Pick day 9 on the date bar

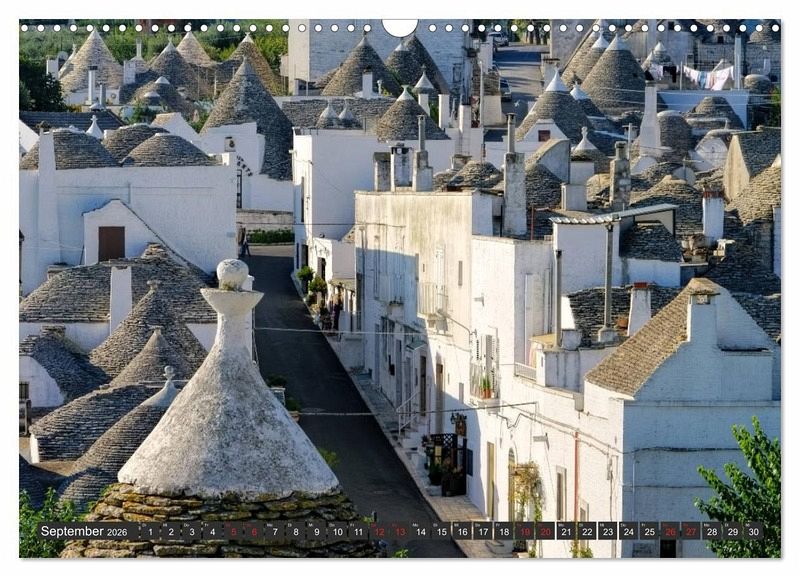click(x=316, y=532)
